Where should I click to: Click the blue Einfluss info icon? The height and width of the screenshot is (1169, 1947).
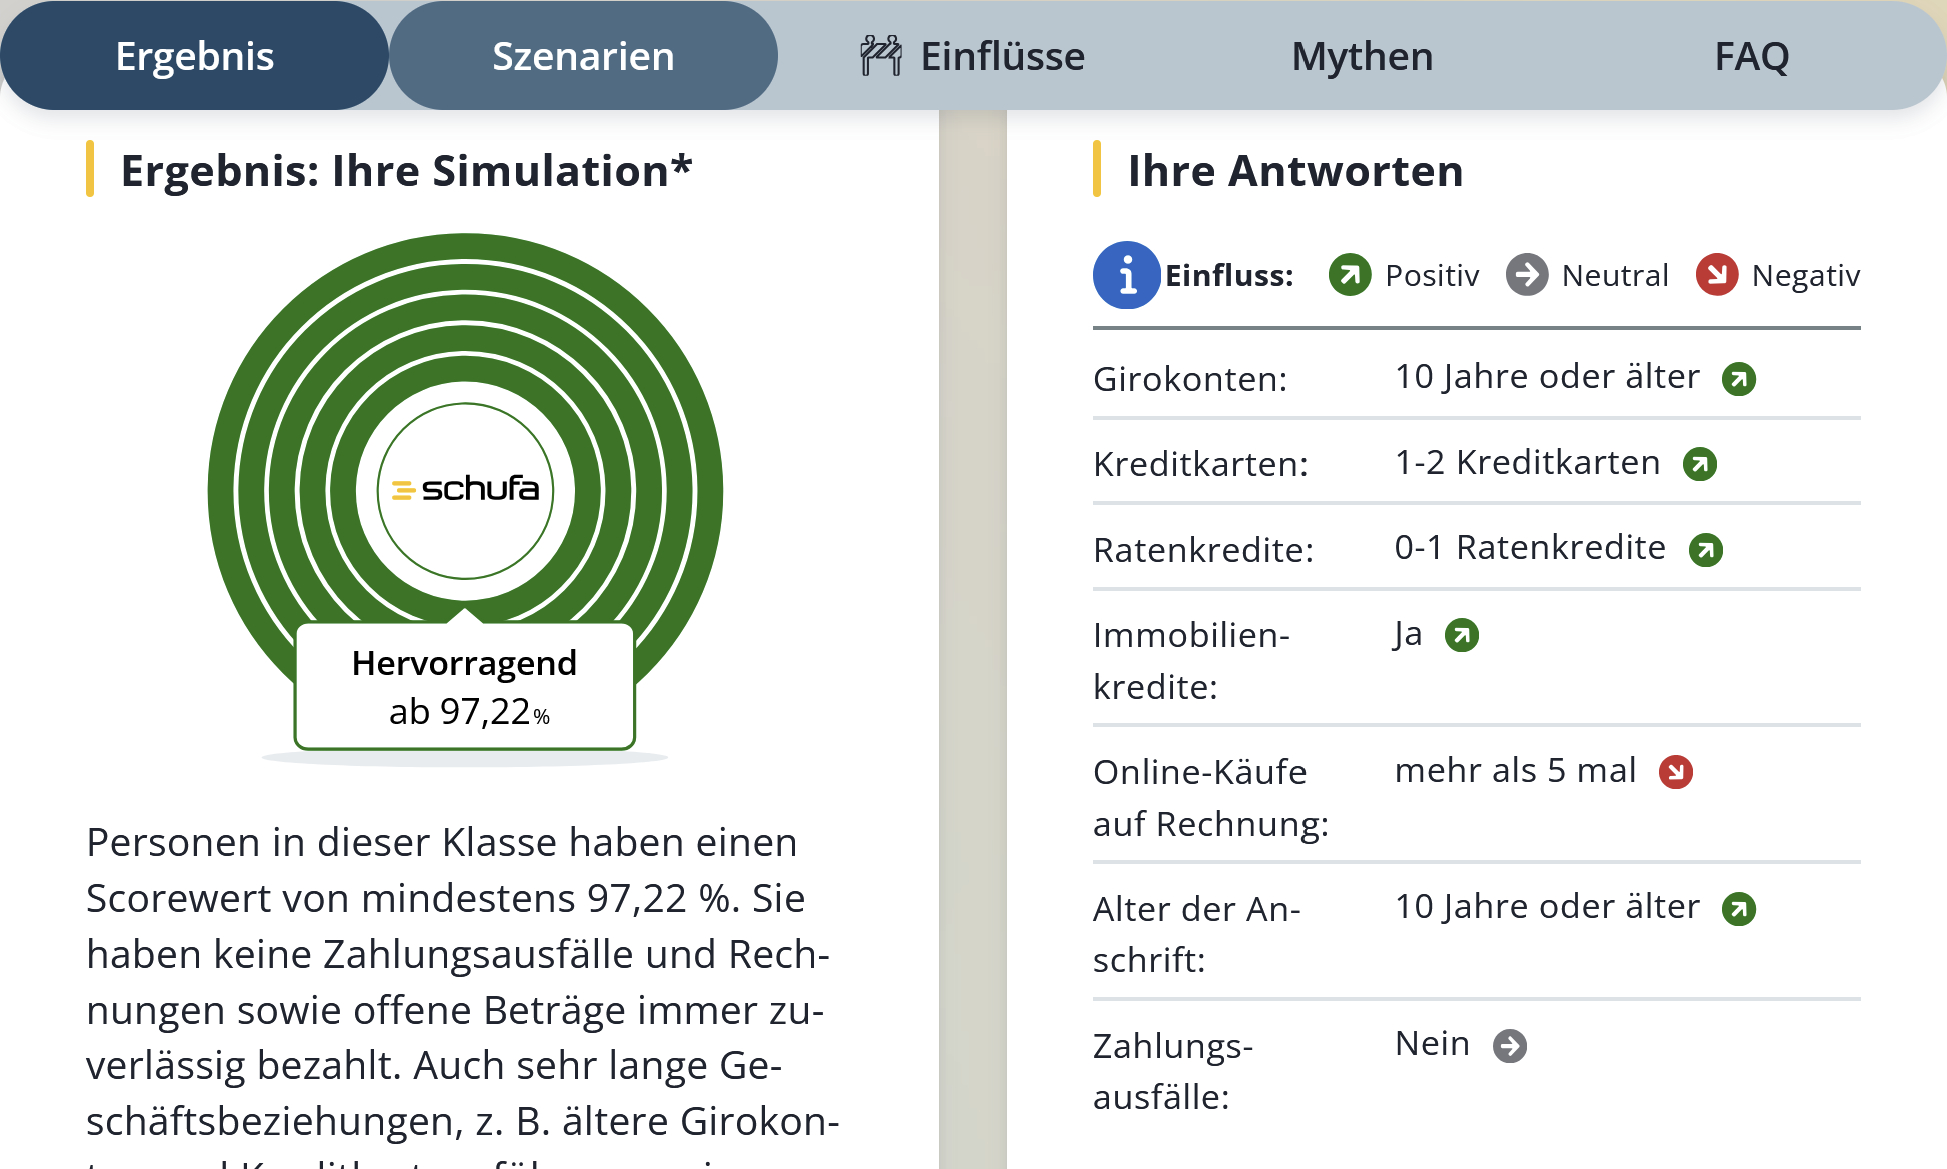[1126, 275]
